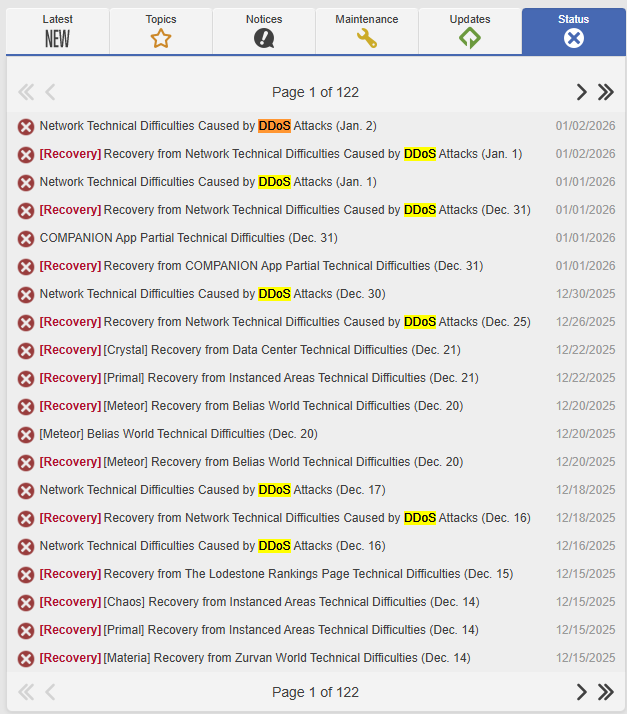Open the Updates tab
627x714 pixels.
(470, 31)
